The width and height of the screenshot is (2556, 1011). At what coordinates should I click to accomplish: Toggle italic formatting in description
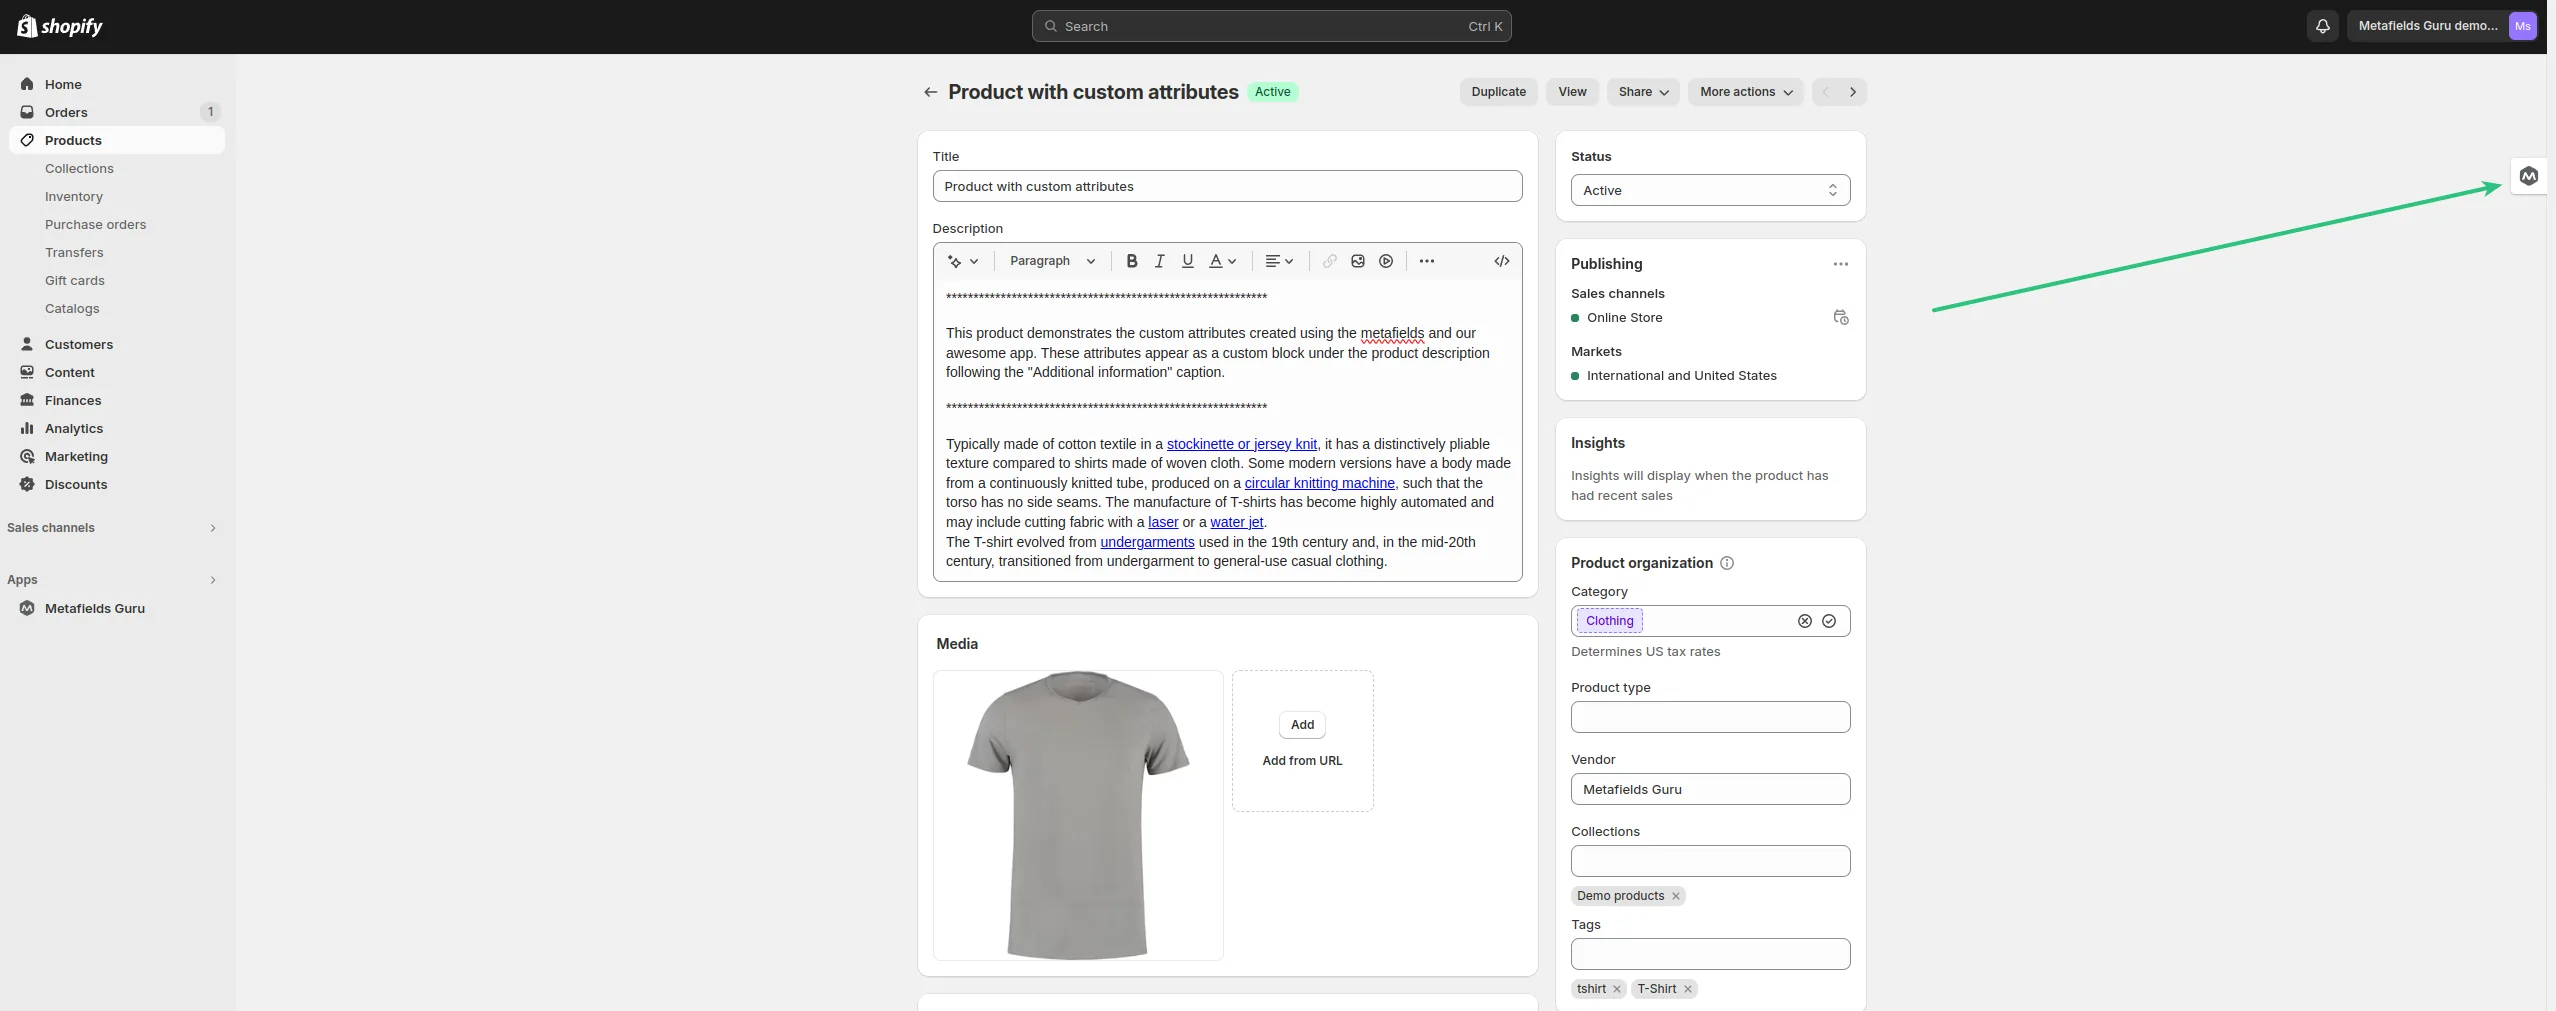[x=1159, y=261]
